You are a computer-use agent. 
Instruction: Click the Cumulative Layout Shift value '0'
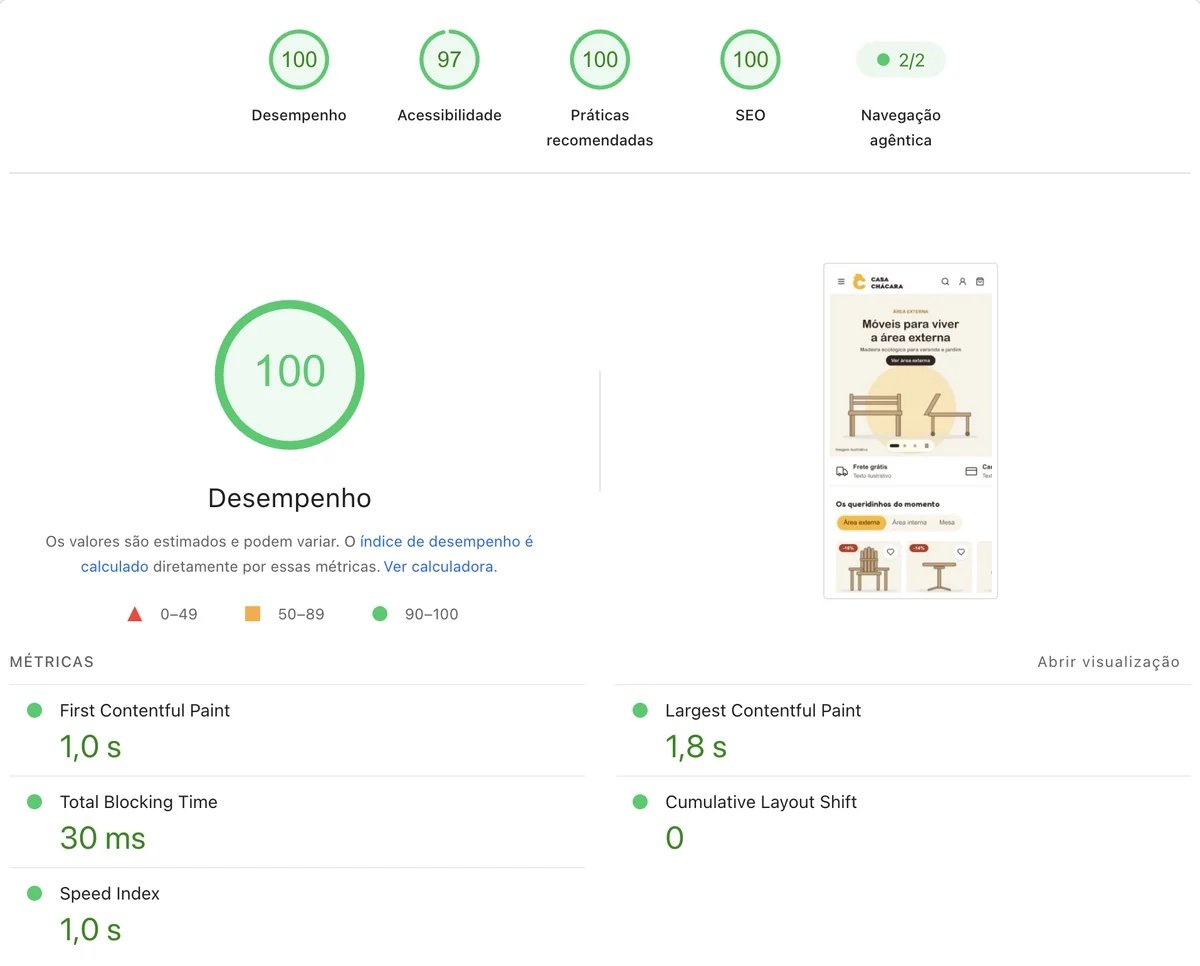[675, 838]
